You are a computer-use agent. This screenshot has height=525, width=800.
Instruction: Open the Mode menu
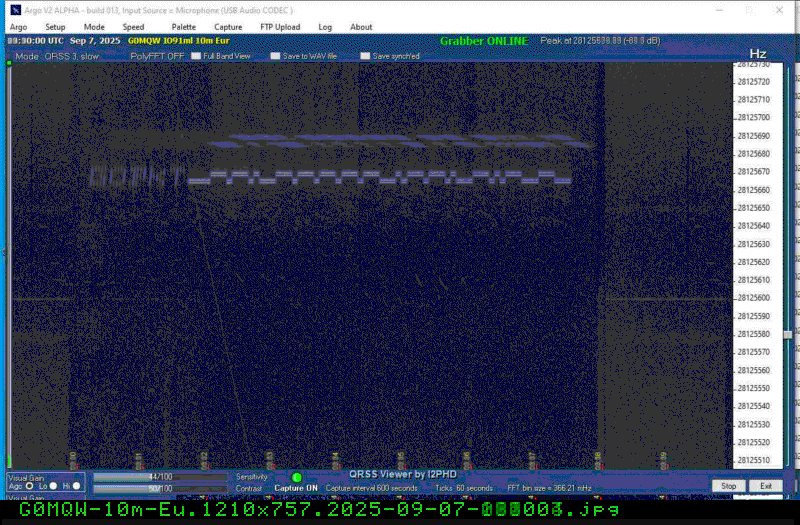(x=94, y=27)
